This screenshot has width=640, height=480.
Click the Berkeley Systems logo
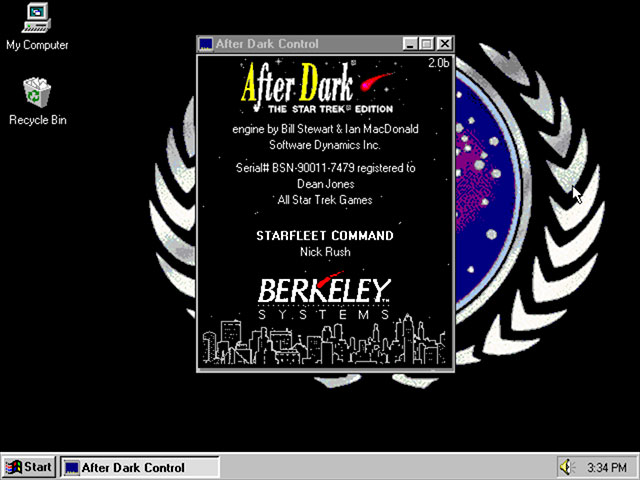pos(325,292)
